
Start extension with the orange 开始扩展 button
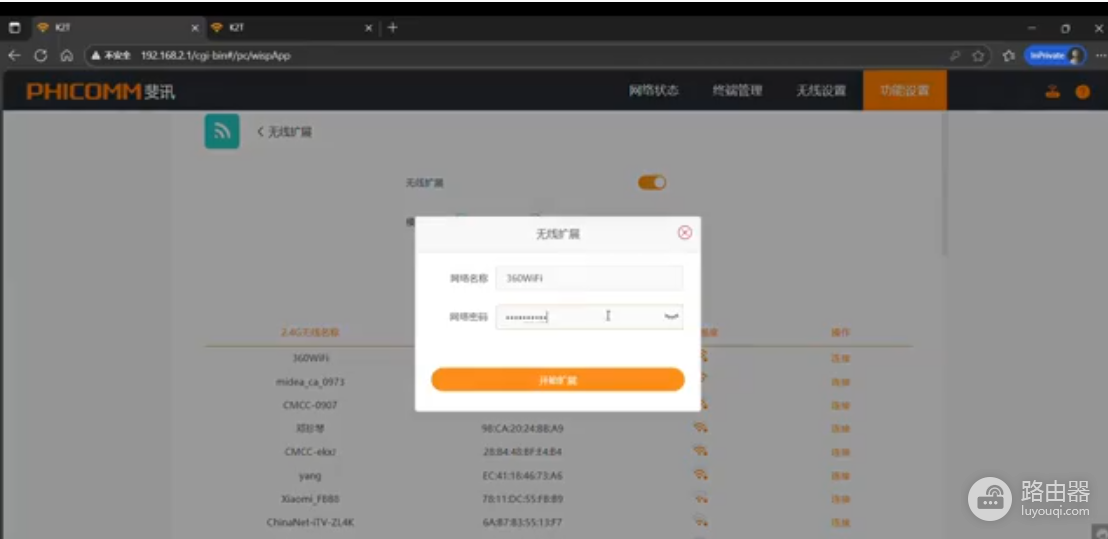pos(558,380)
